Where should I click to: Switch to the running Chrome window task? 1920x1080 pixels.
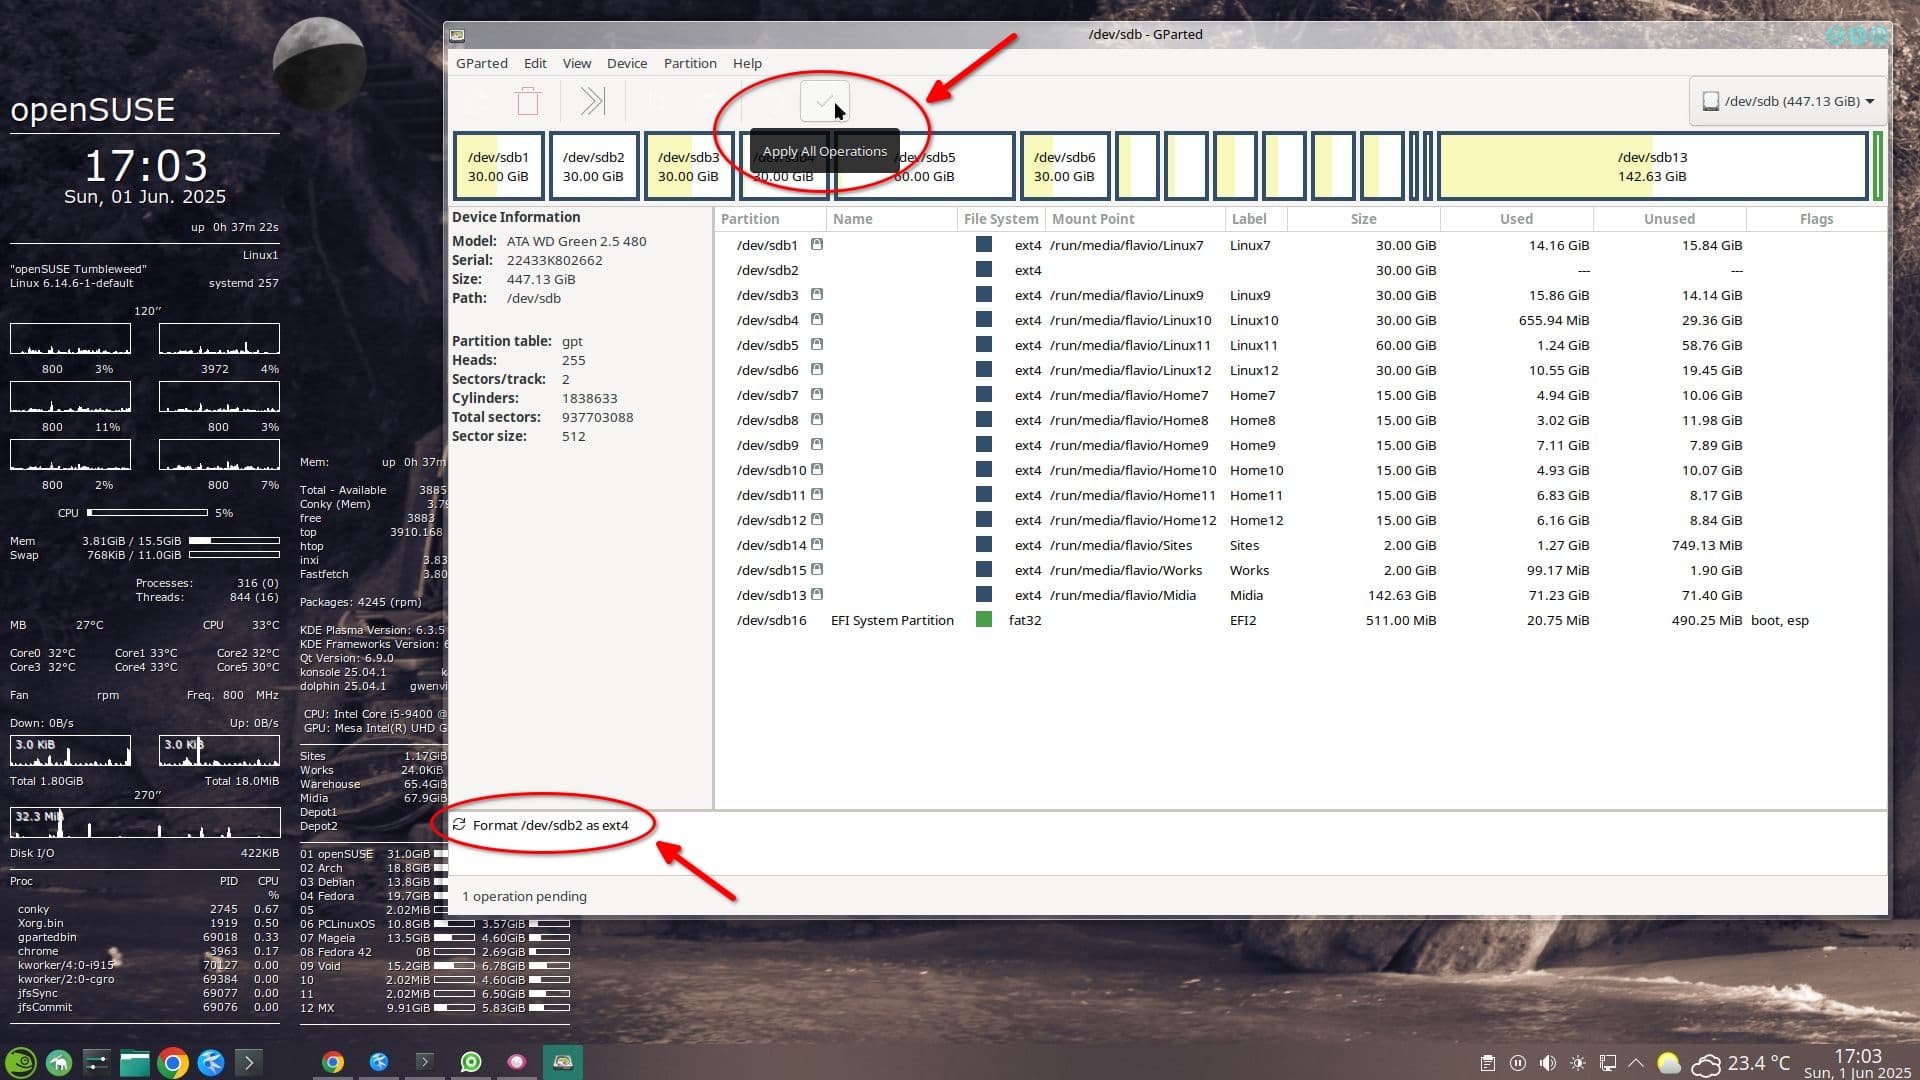tap(333, 1062)
